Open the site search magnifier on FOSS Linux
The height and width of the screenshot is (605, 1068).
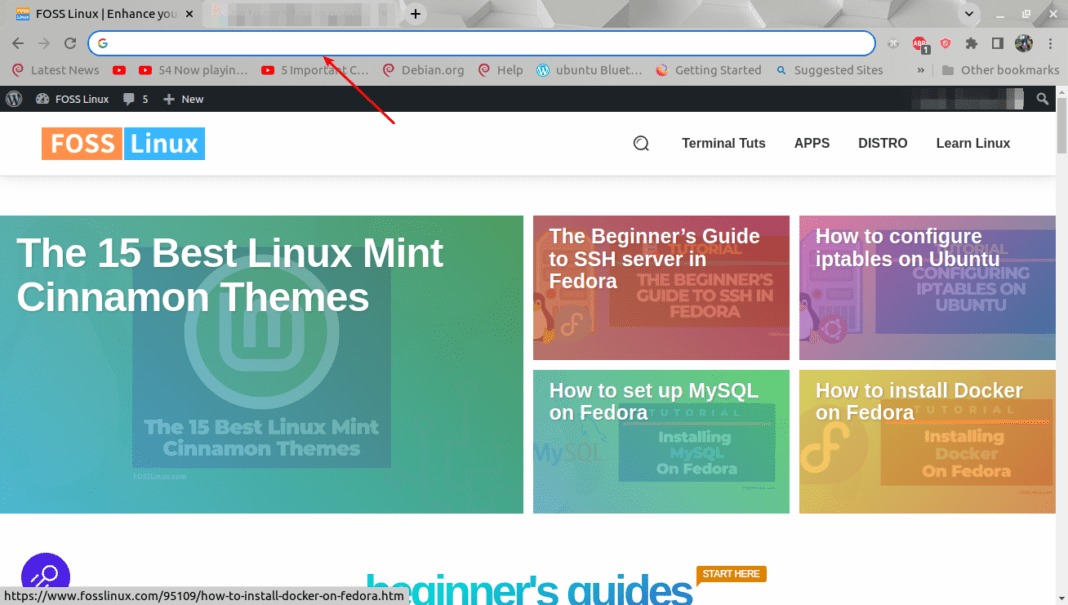tap(641, 143)
